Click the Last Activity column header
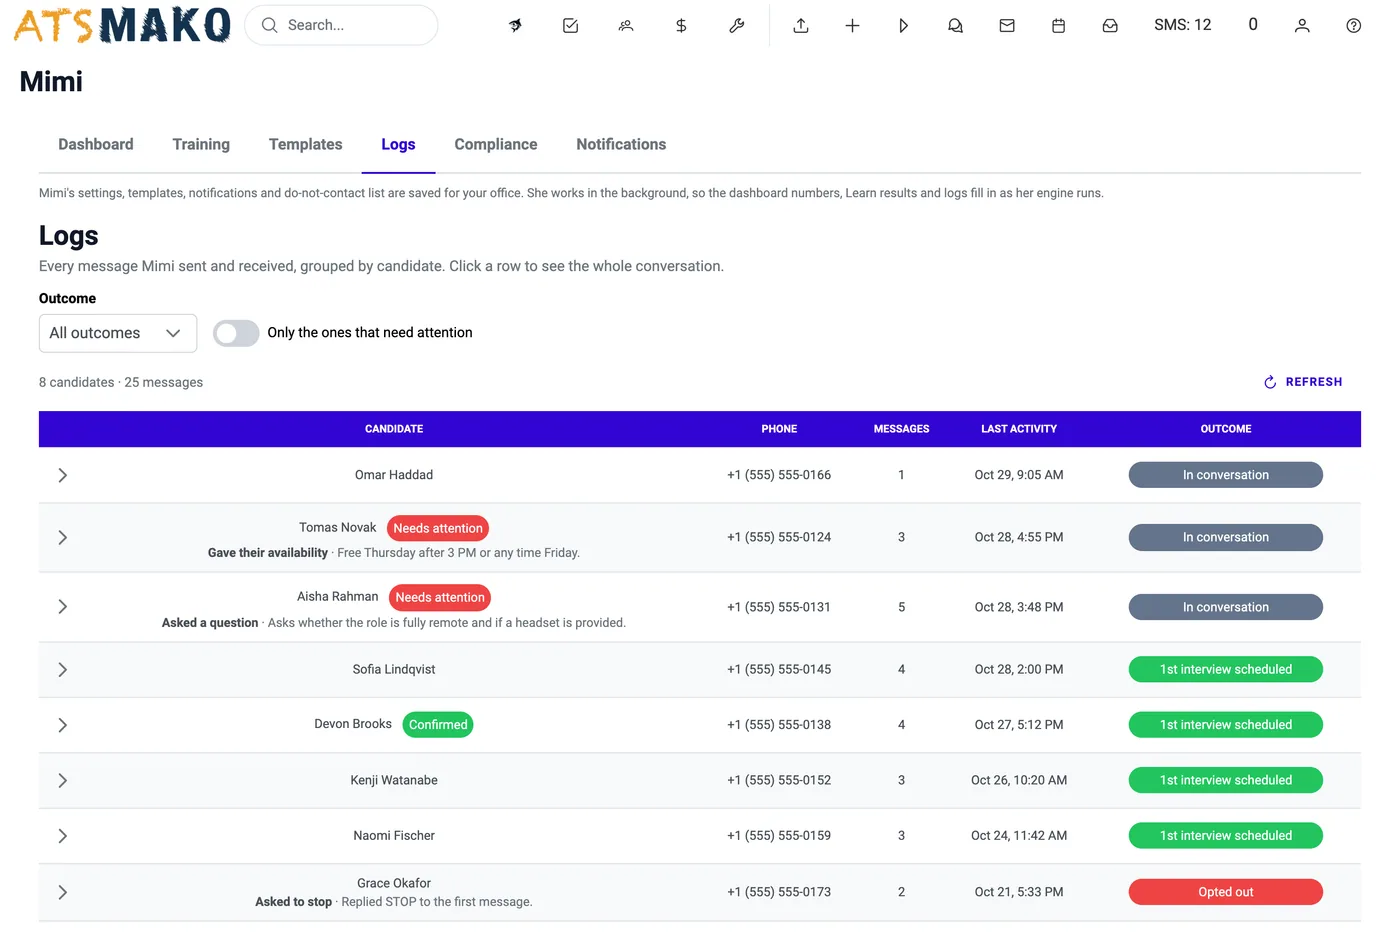The width and height of the screenshot is (1400, 935). (1019, 429)
